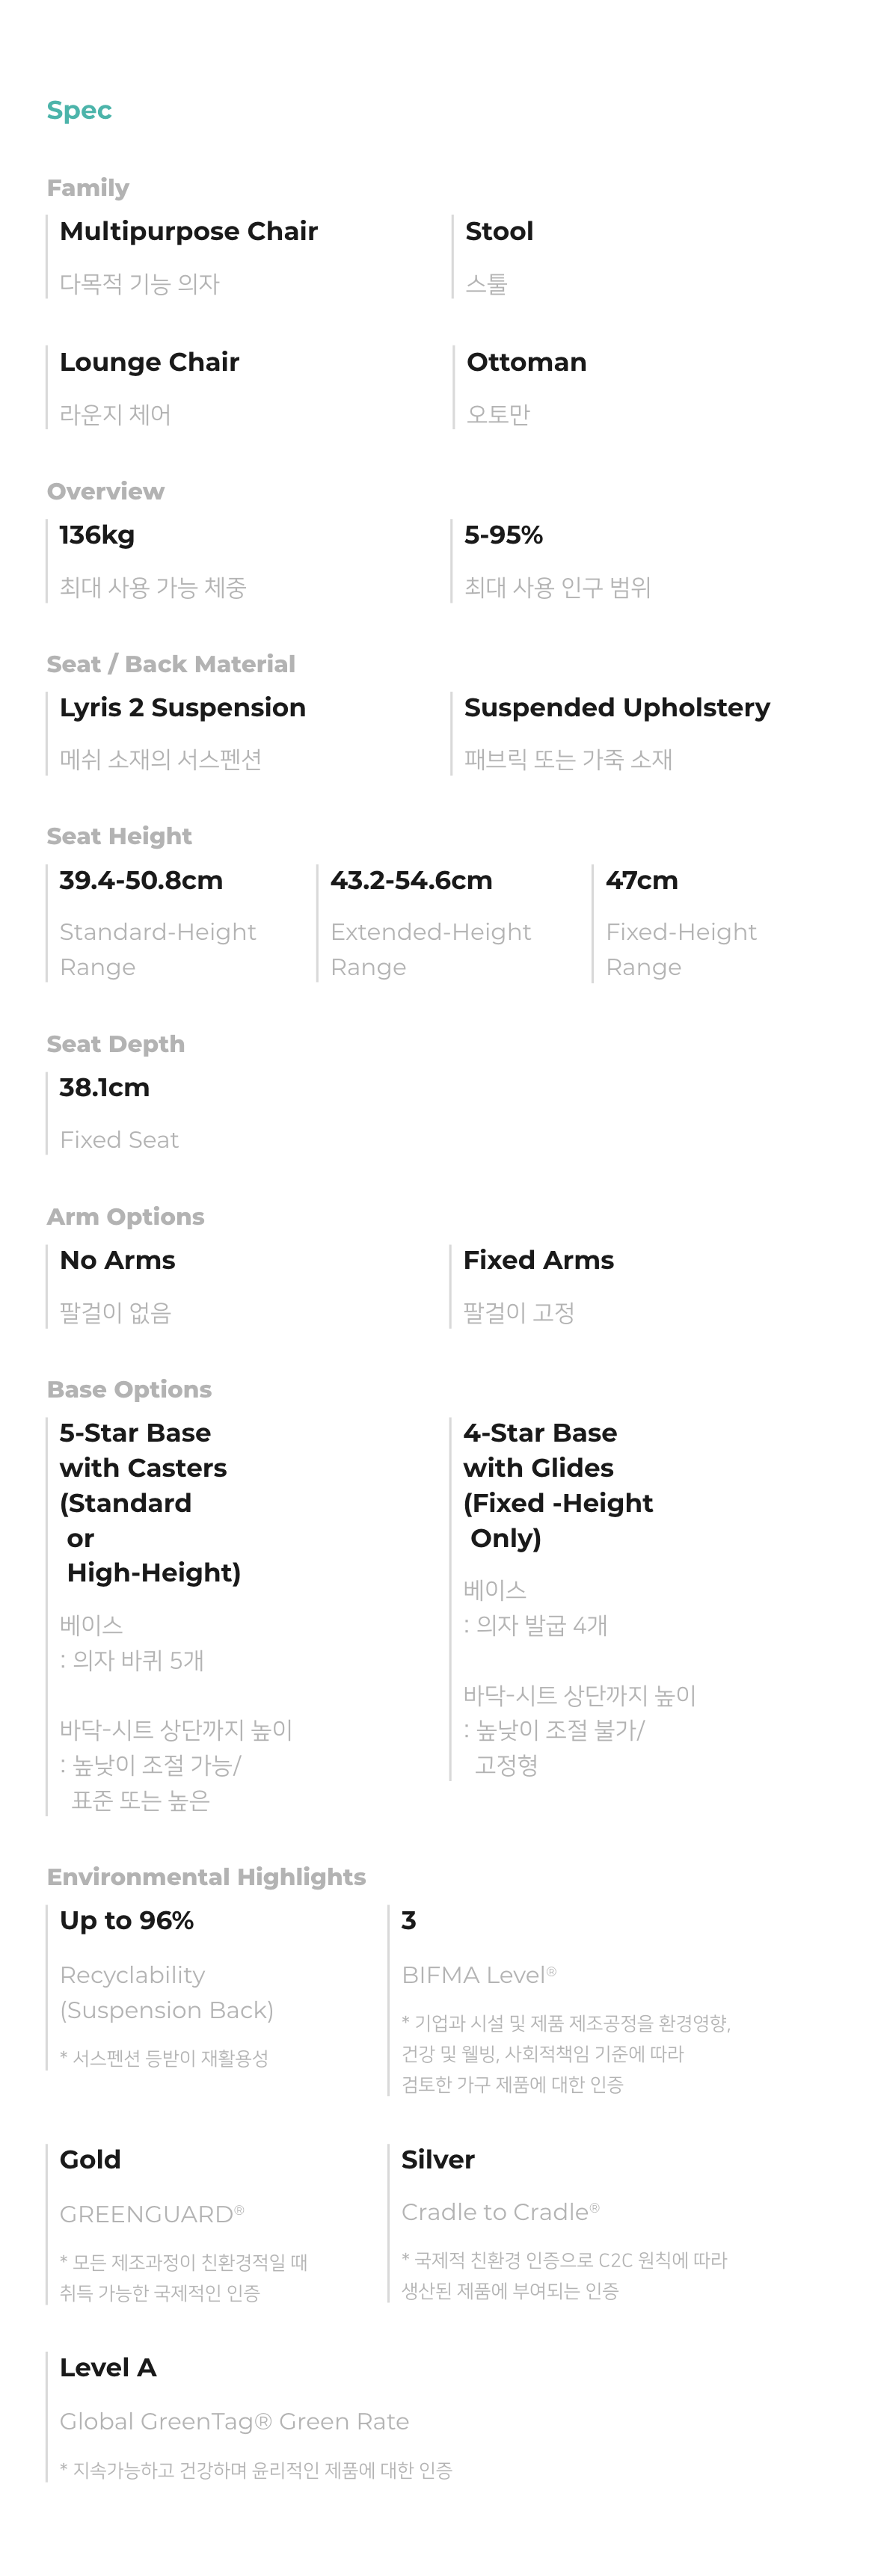Click the 136kg maximum weight value
The image size is (875, 2576).
click(x=97, y=535)
